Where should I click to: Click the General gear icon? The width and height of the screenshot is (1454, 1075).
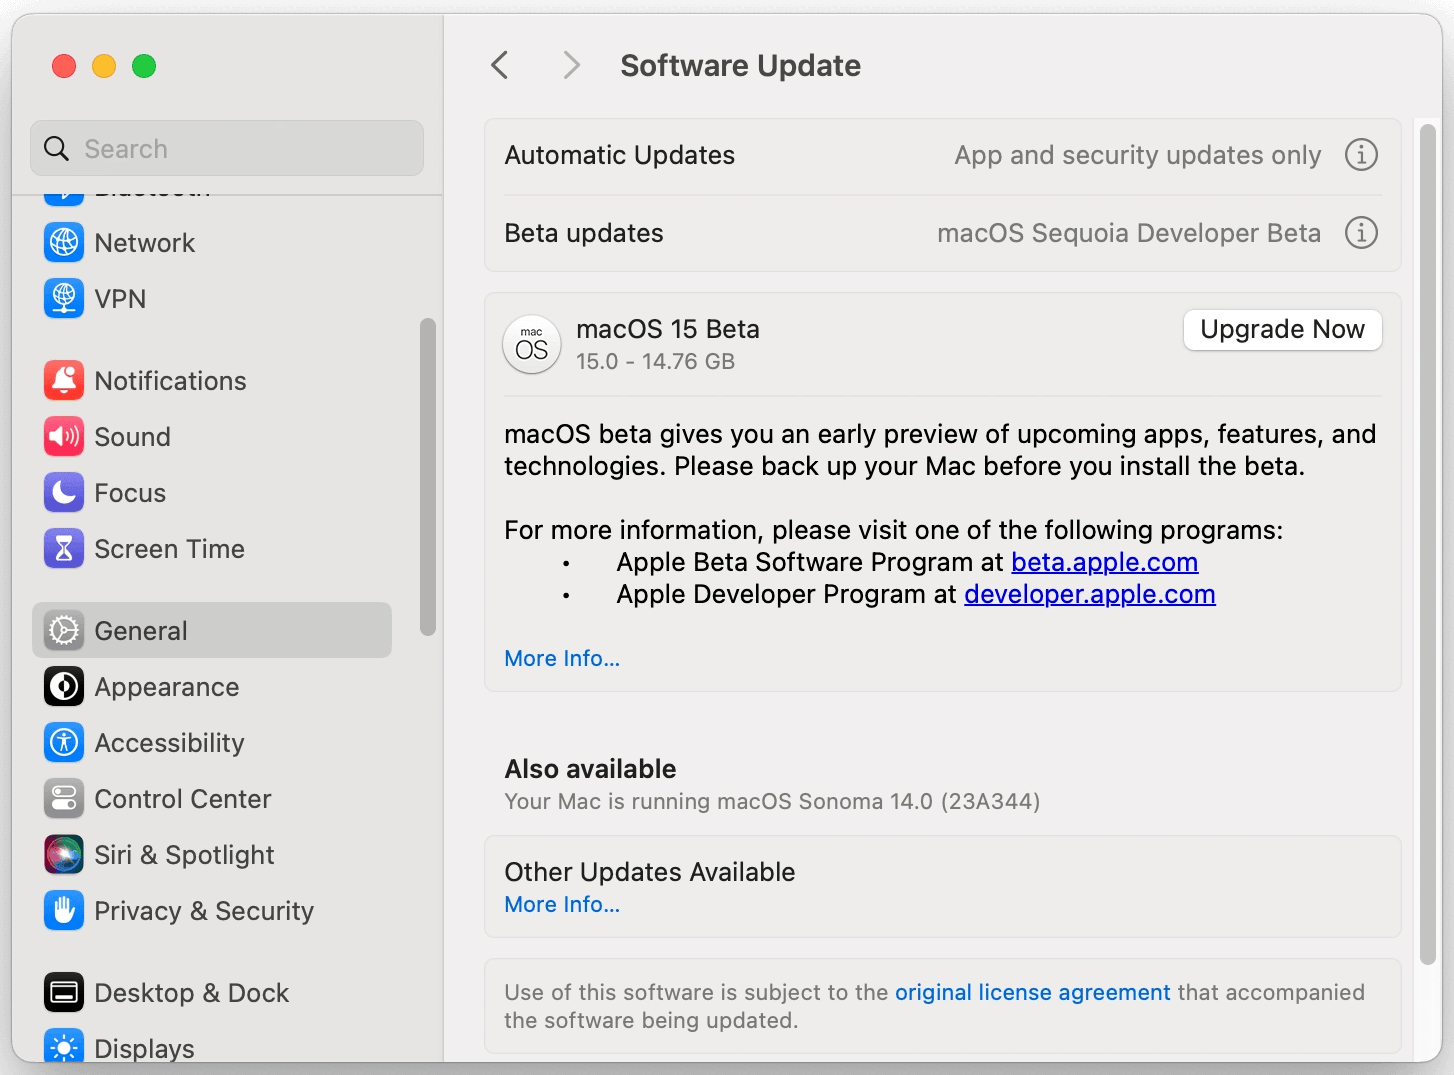64,630
